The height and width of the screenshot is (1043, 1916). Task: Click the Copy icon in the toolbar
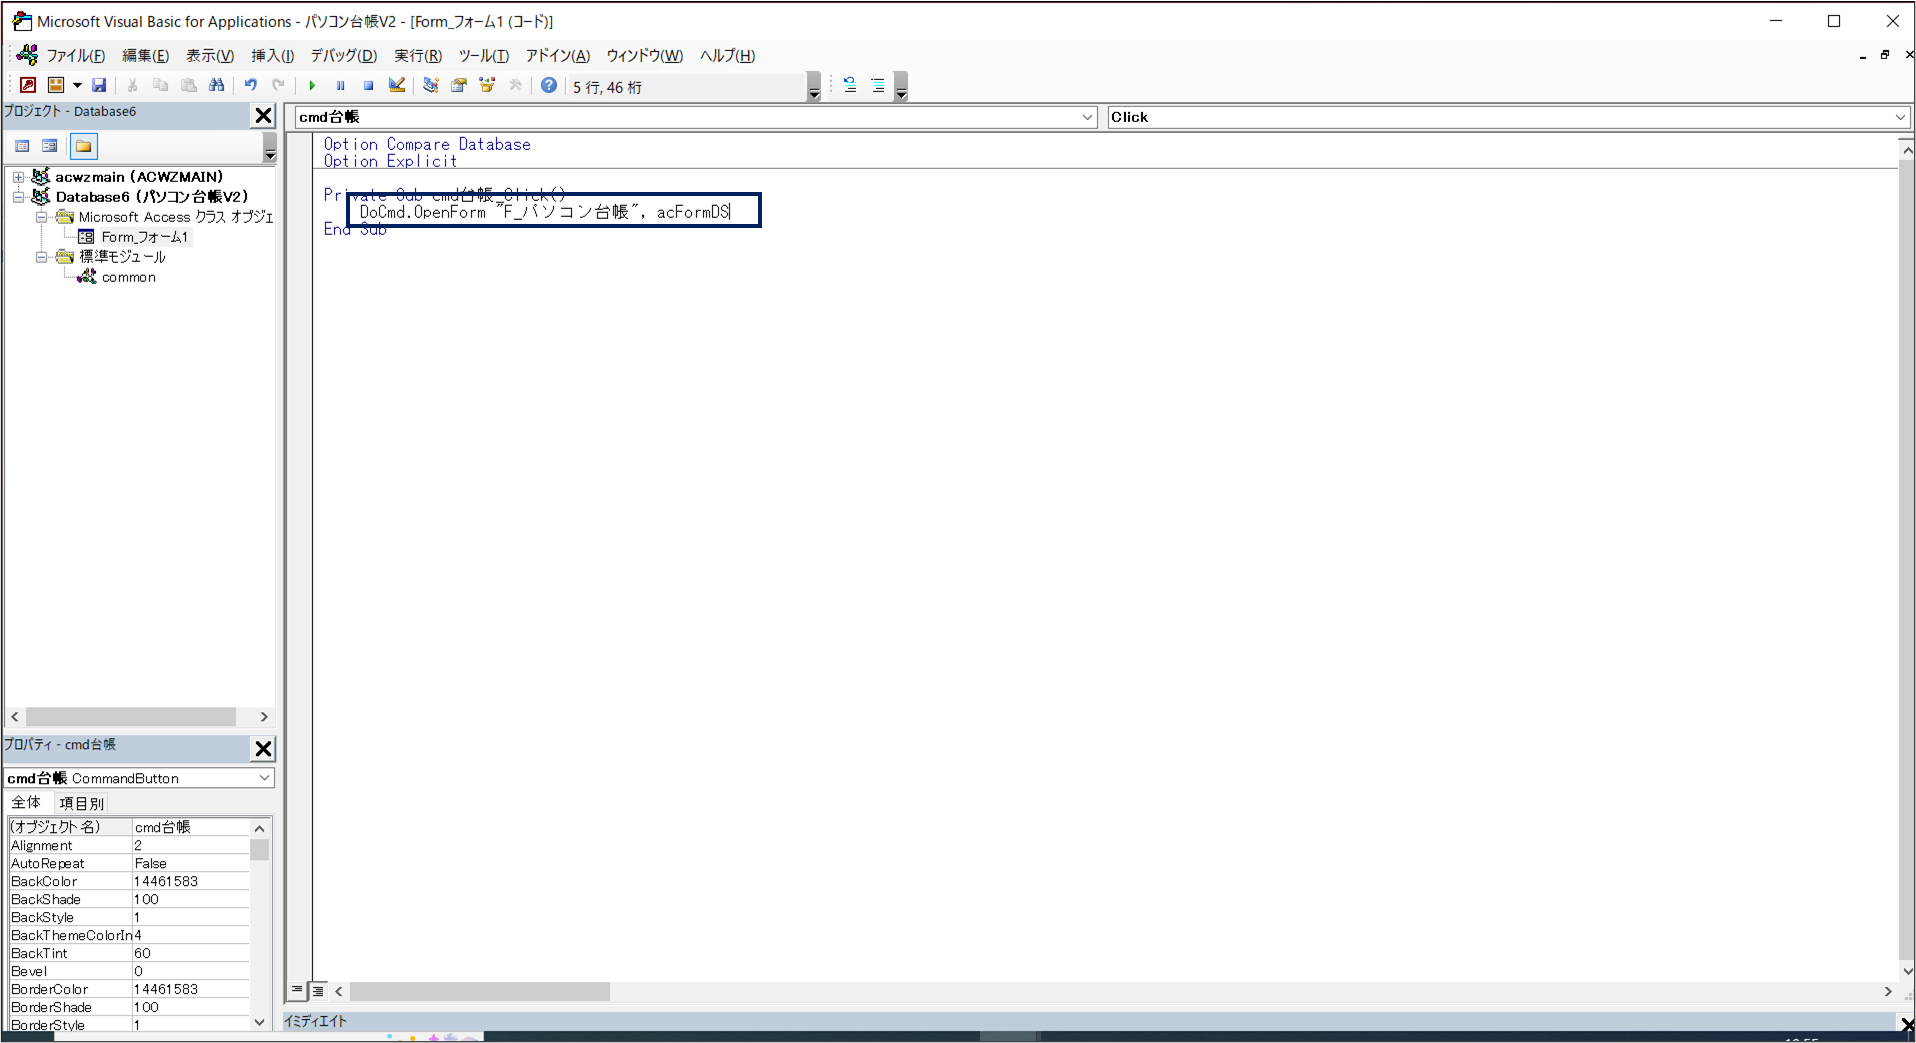click(x=160, y=85)
